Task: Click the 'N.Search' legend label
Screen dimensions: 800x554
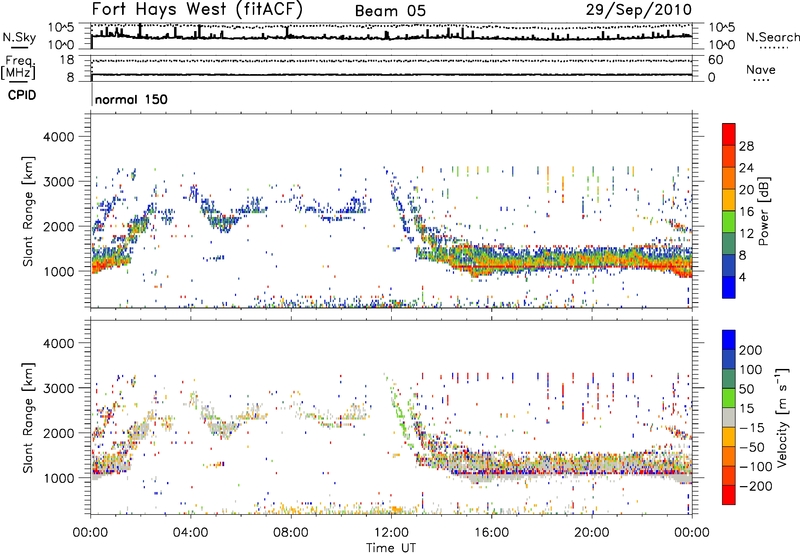Action: [772, 37]
